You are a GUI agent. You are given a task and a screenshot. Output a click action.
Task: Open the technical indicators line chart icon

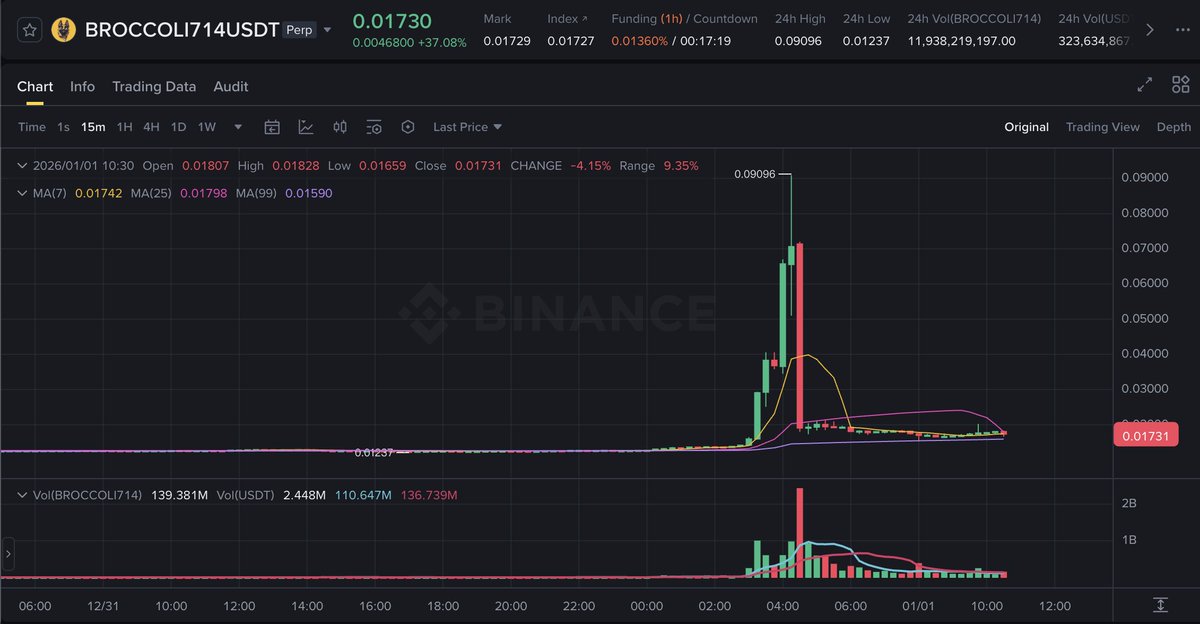306,127
